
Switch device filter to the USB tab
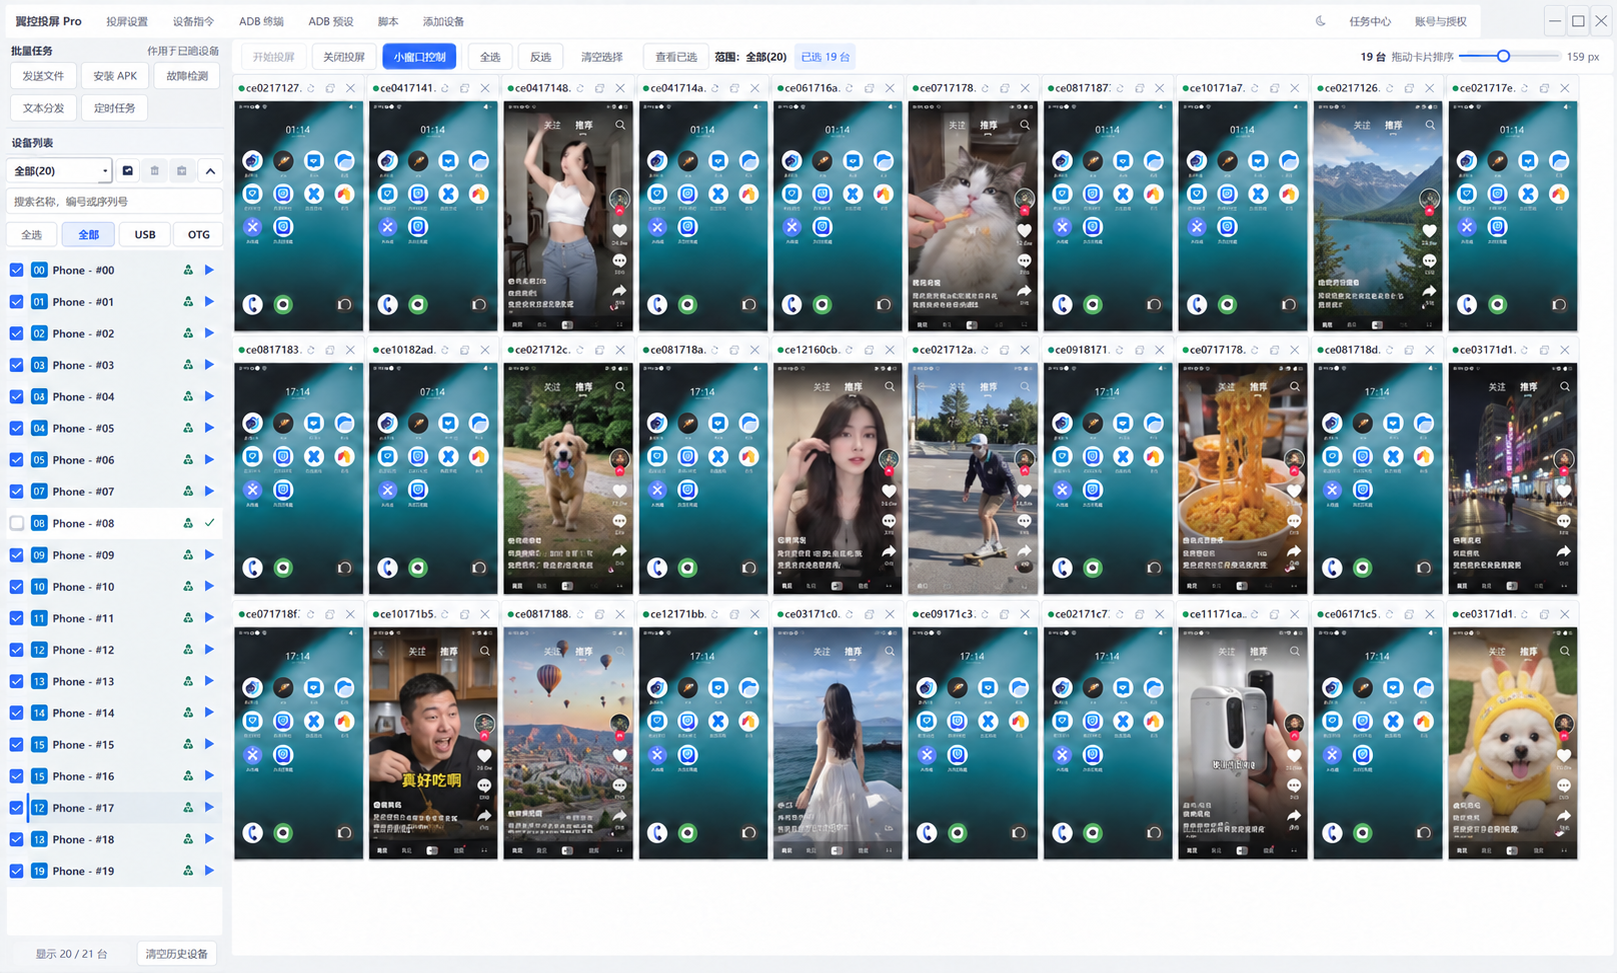coord(145,235)
